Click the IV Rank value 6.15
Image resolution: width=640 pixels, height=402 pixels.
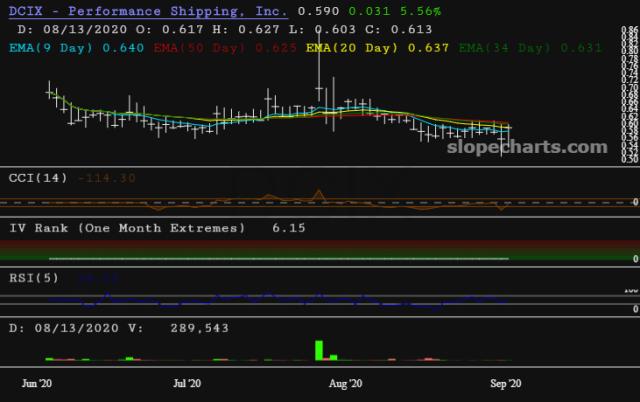pyautogui.click(x=289, y=228)
